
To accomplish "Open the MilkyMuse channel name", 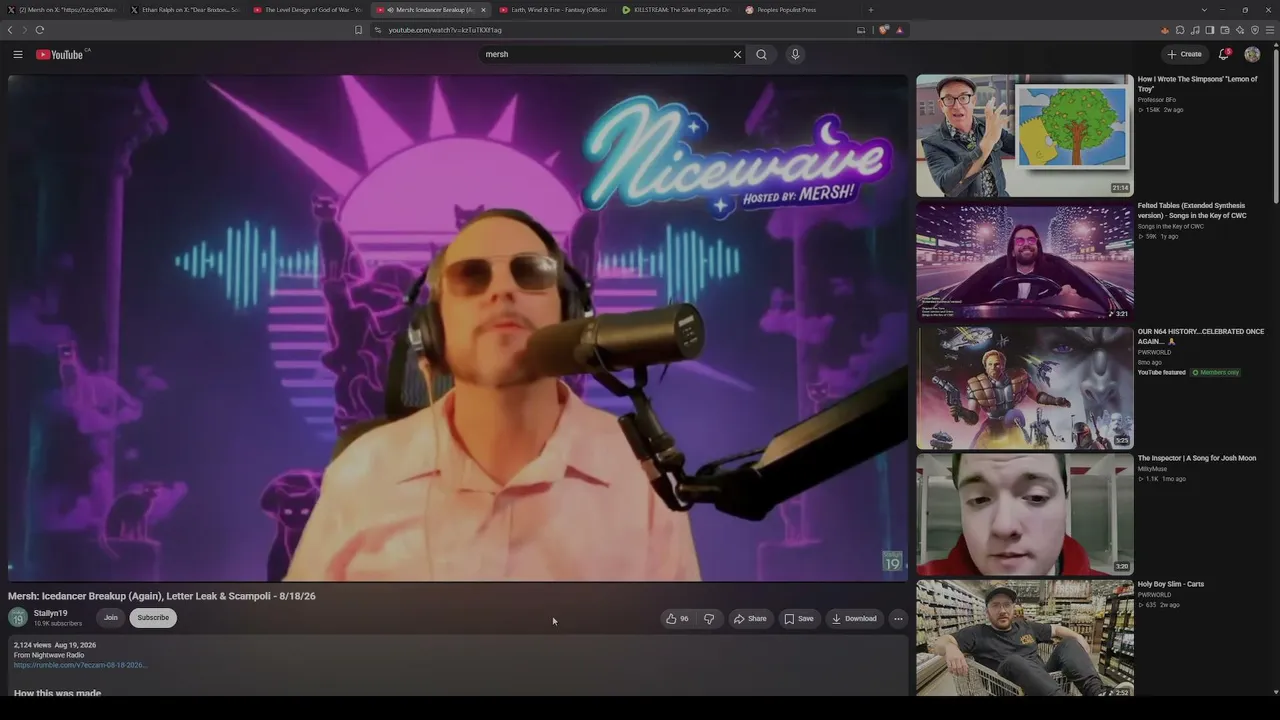I will coord(1152,469).
